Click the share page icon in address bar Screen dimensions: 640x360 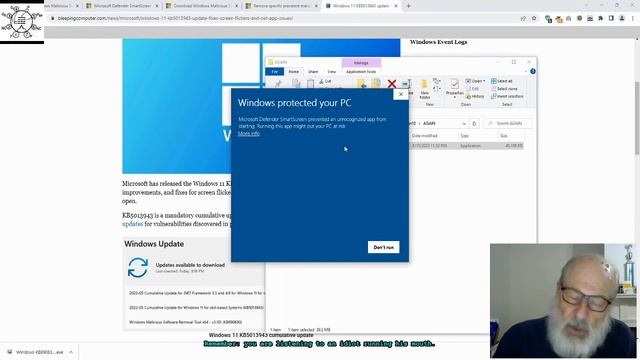coord(523,18)
